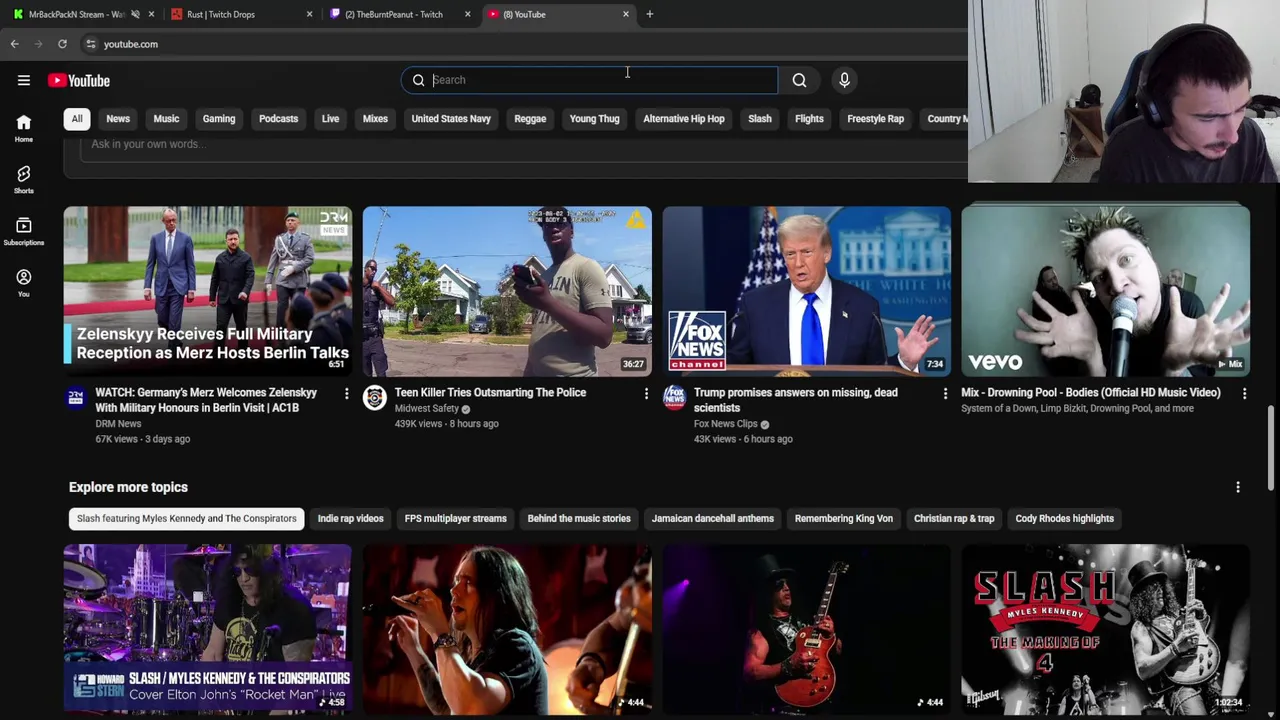Image resolution: width=1280 pixels, height=720 pixels.
Task: Select the Reggae filter chip
Action: (530, 119)
